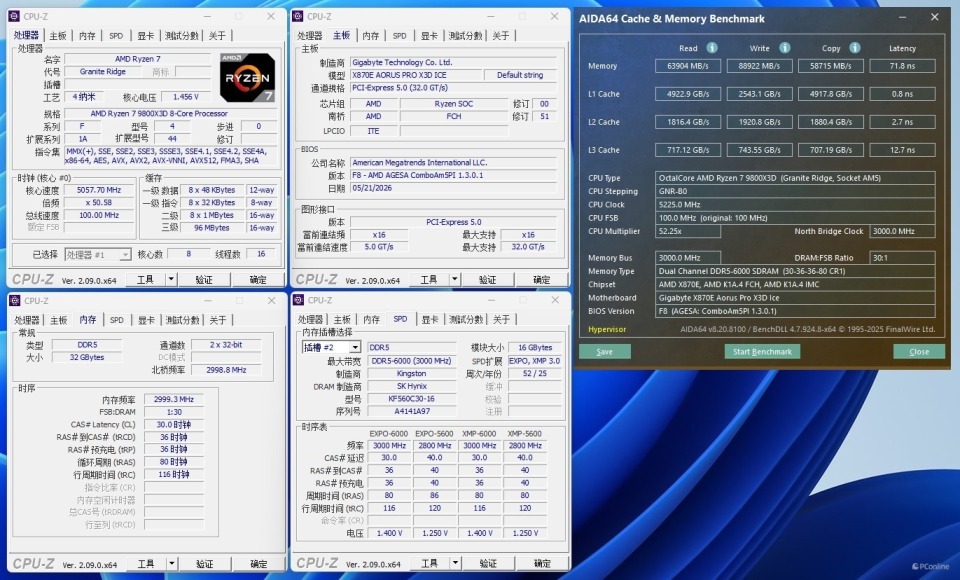
Task: Click the Read info icon in AIDA64
Action: coord(711,48)
